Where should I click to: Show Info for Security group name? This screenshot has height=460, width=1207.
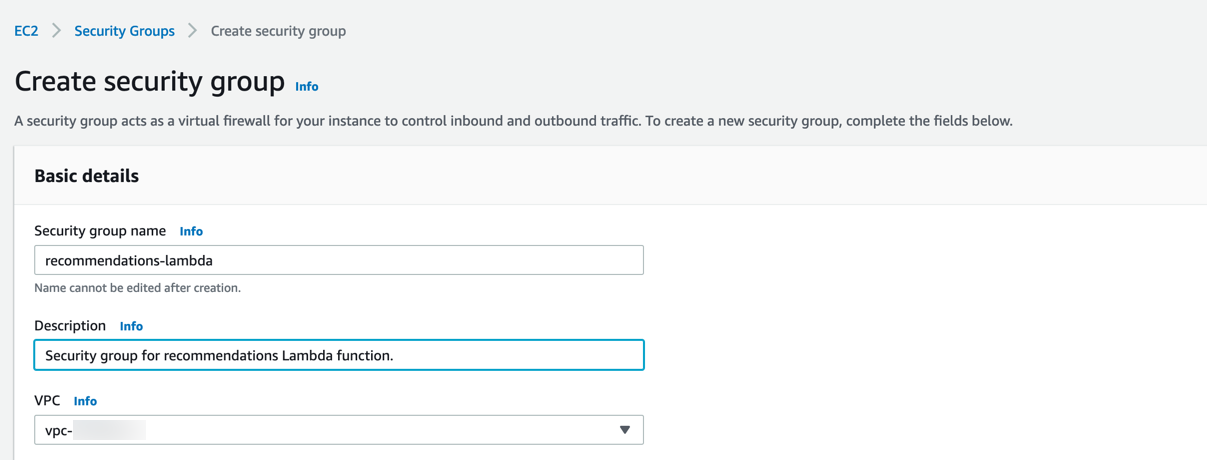pyautogui.click(x=191, y=231)
